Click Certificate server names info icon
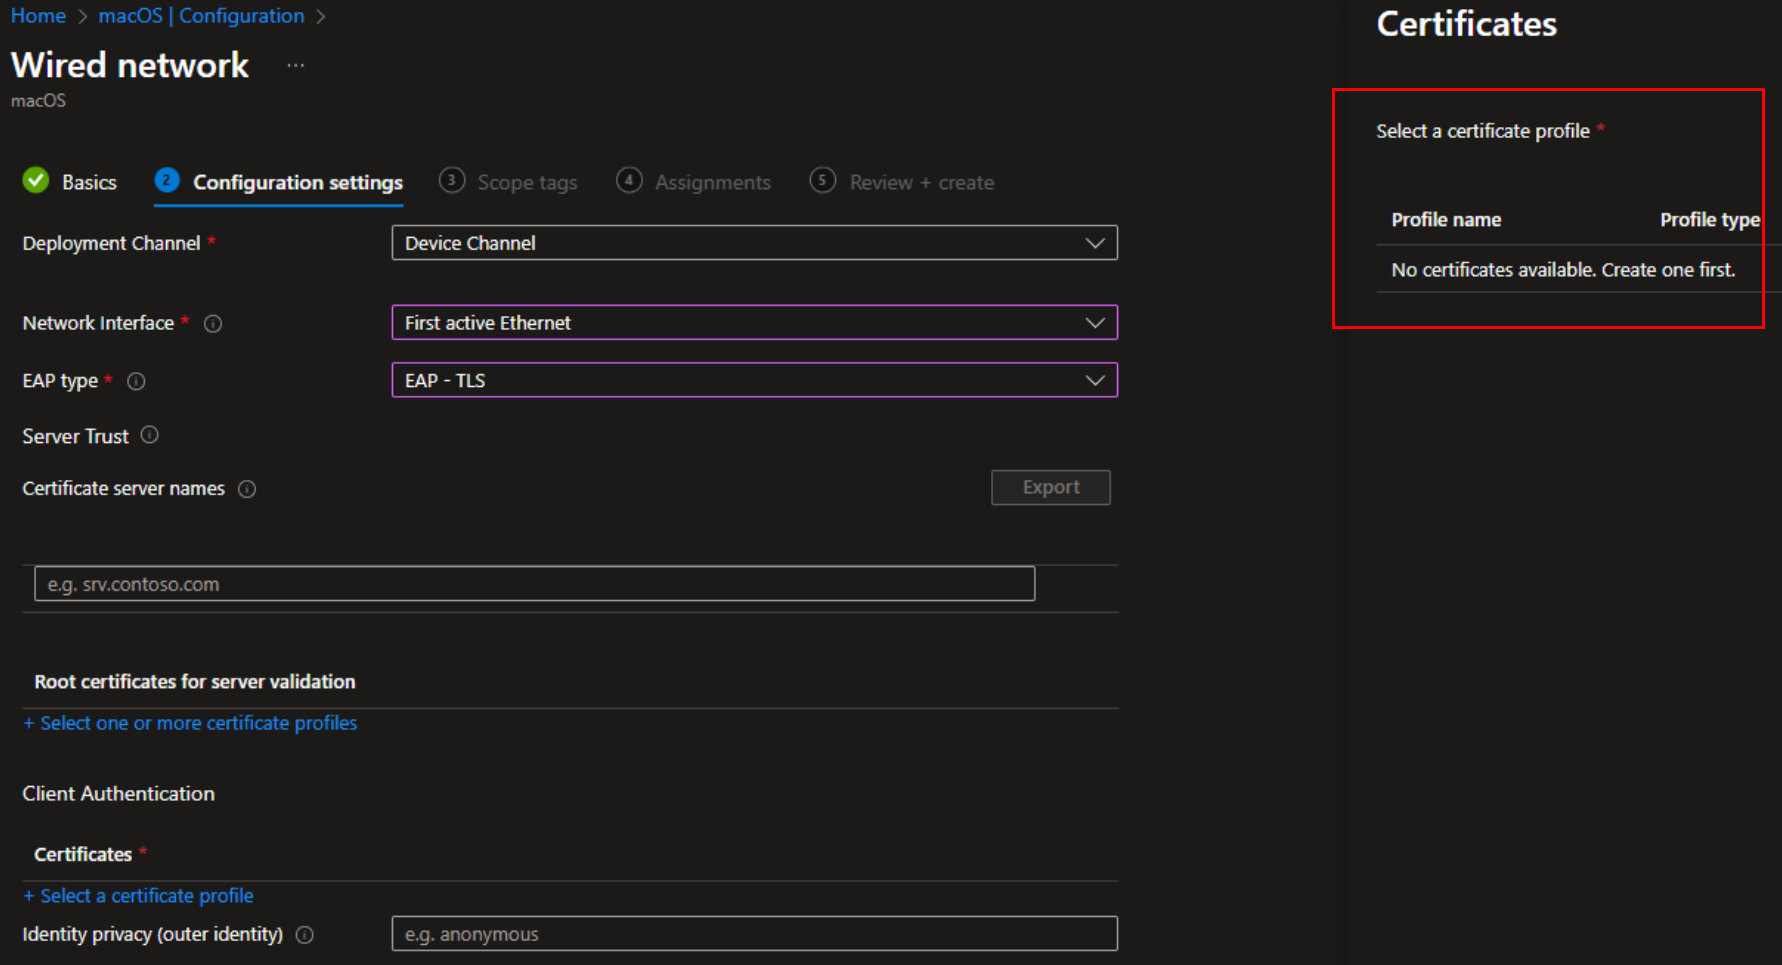1782x965 pixels. pyautogui.click(x=247, y=489)
